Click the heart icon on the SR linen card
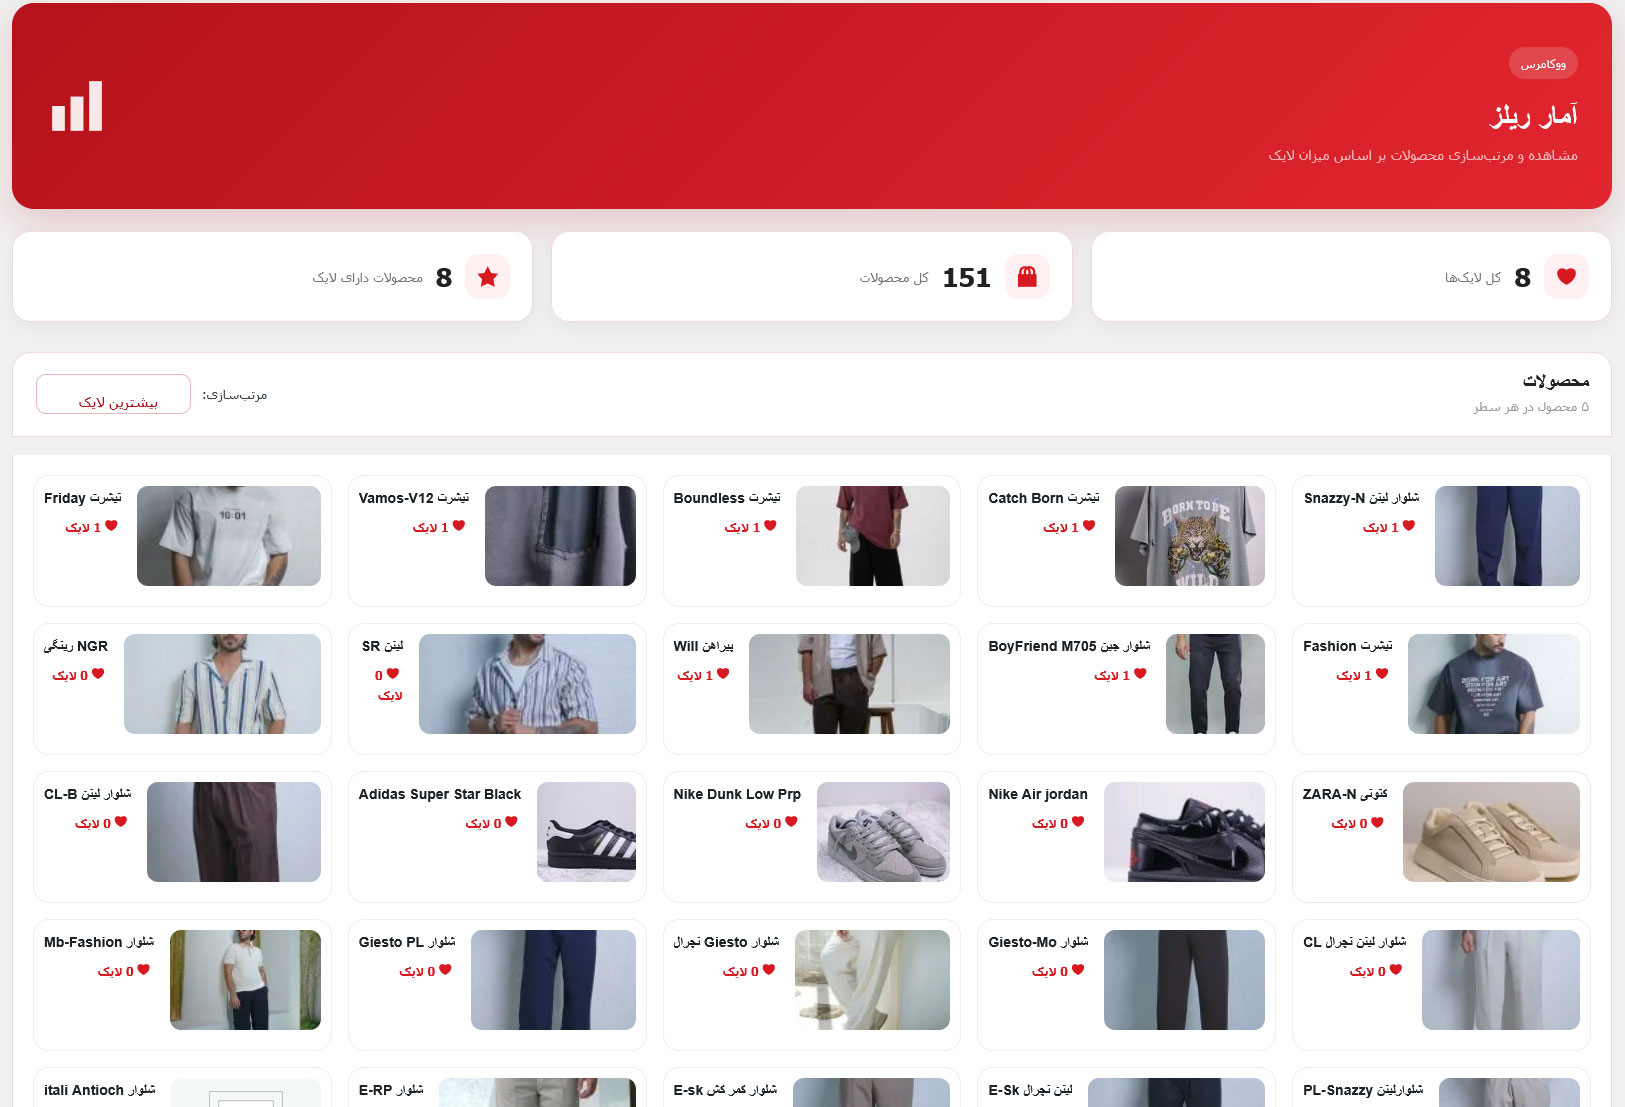 [x=393, y=674]
